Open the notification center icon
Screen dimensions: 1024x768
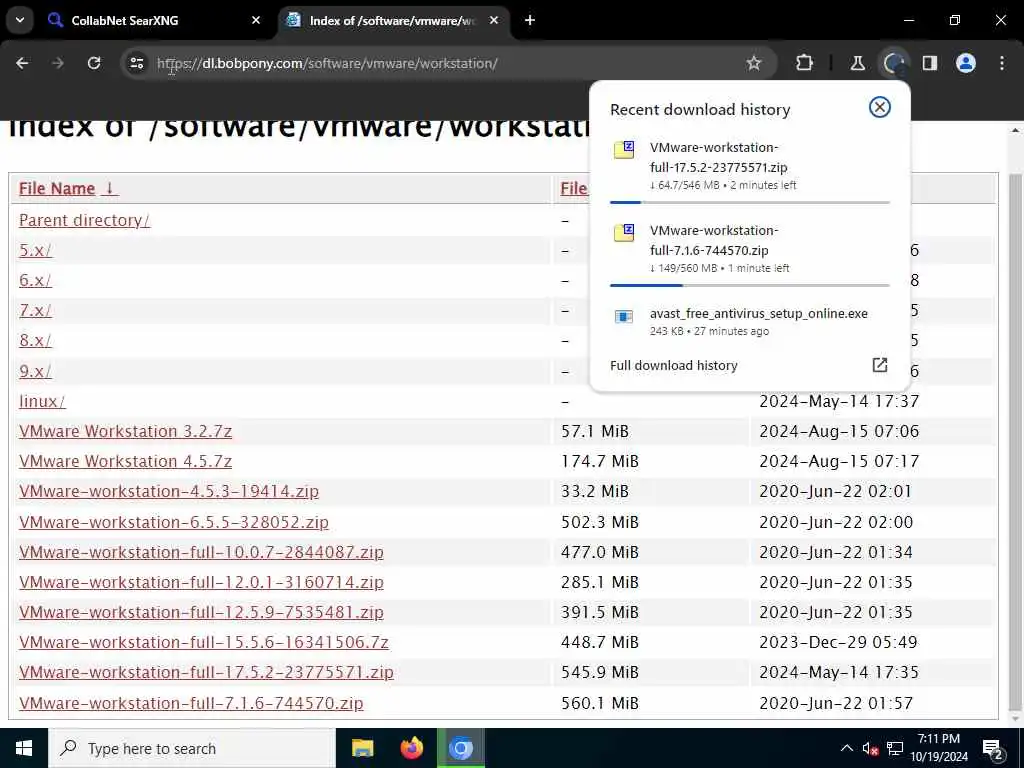tap(993, 749)
